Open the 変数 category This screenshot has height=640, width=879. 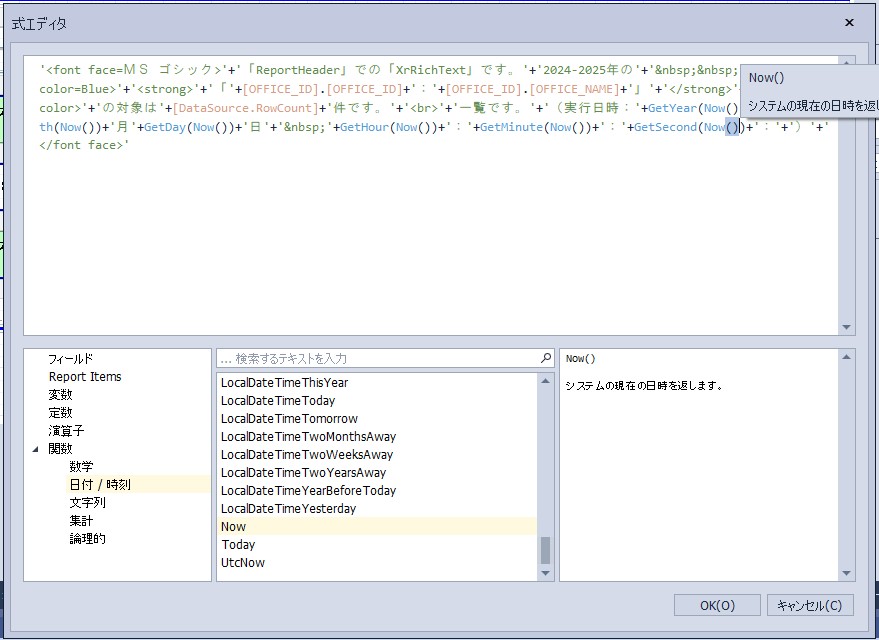(60, 395)
